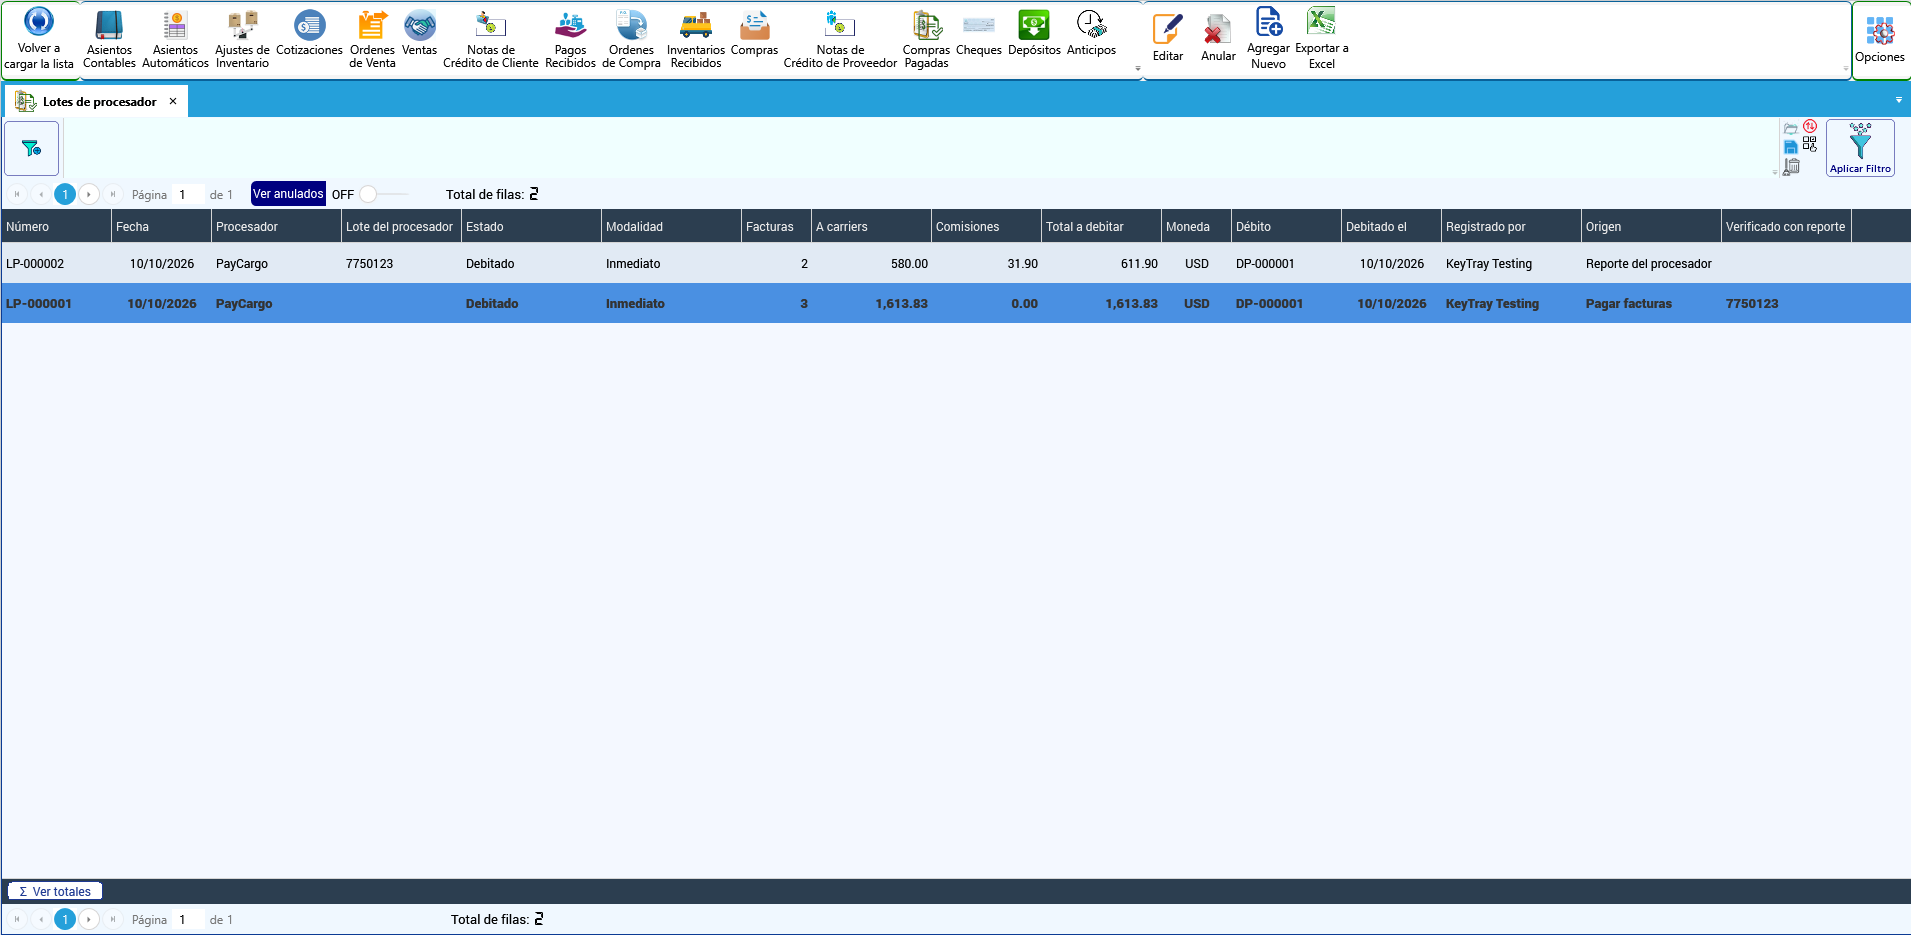This screenshot has height=935, width=1911.
Task: Click the Ver anulados label button
Action: coord(288,194)
